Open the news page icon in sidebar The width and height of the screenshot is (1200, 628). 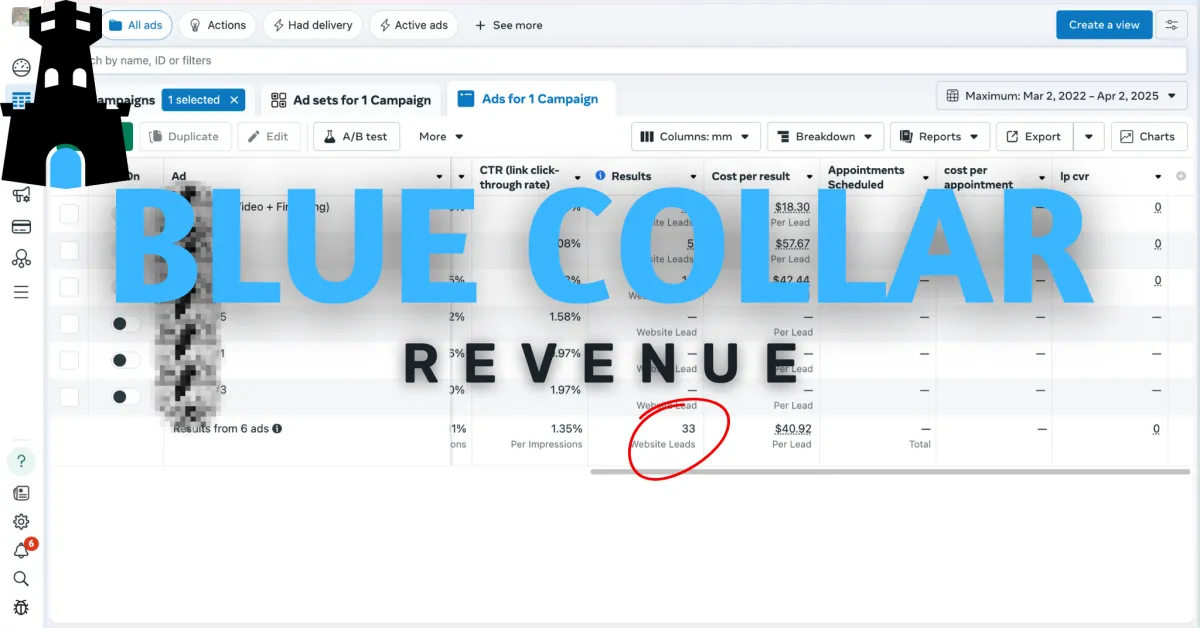pyautogui.click(x=21, y=493)
